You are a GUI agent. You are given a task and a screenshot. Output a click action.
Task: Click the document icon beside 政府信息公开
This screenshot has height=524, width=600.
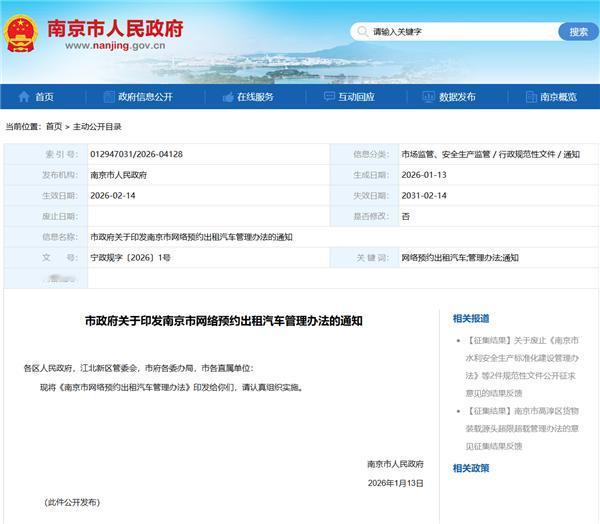click(109, 96)
